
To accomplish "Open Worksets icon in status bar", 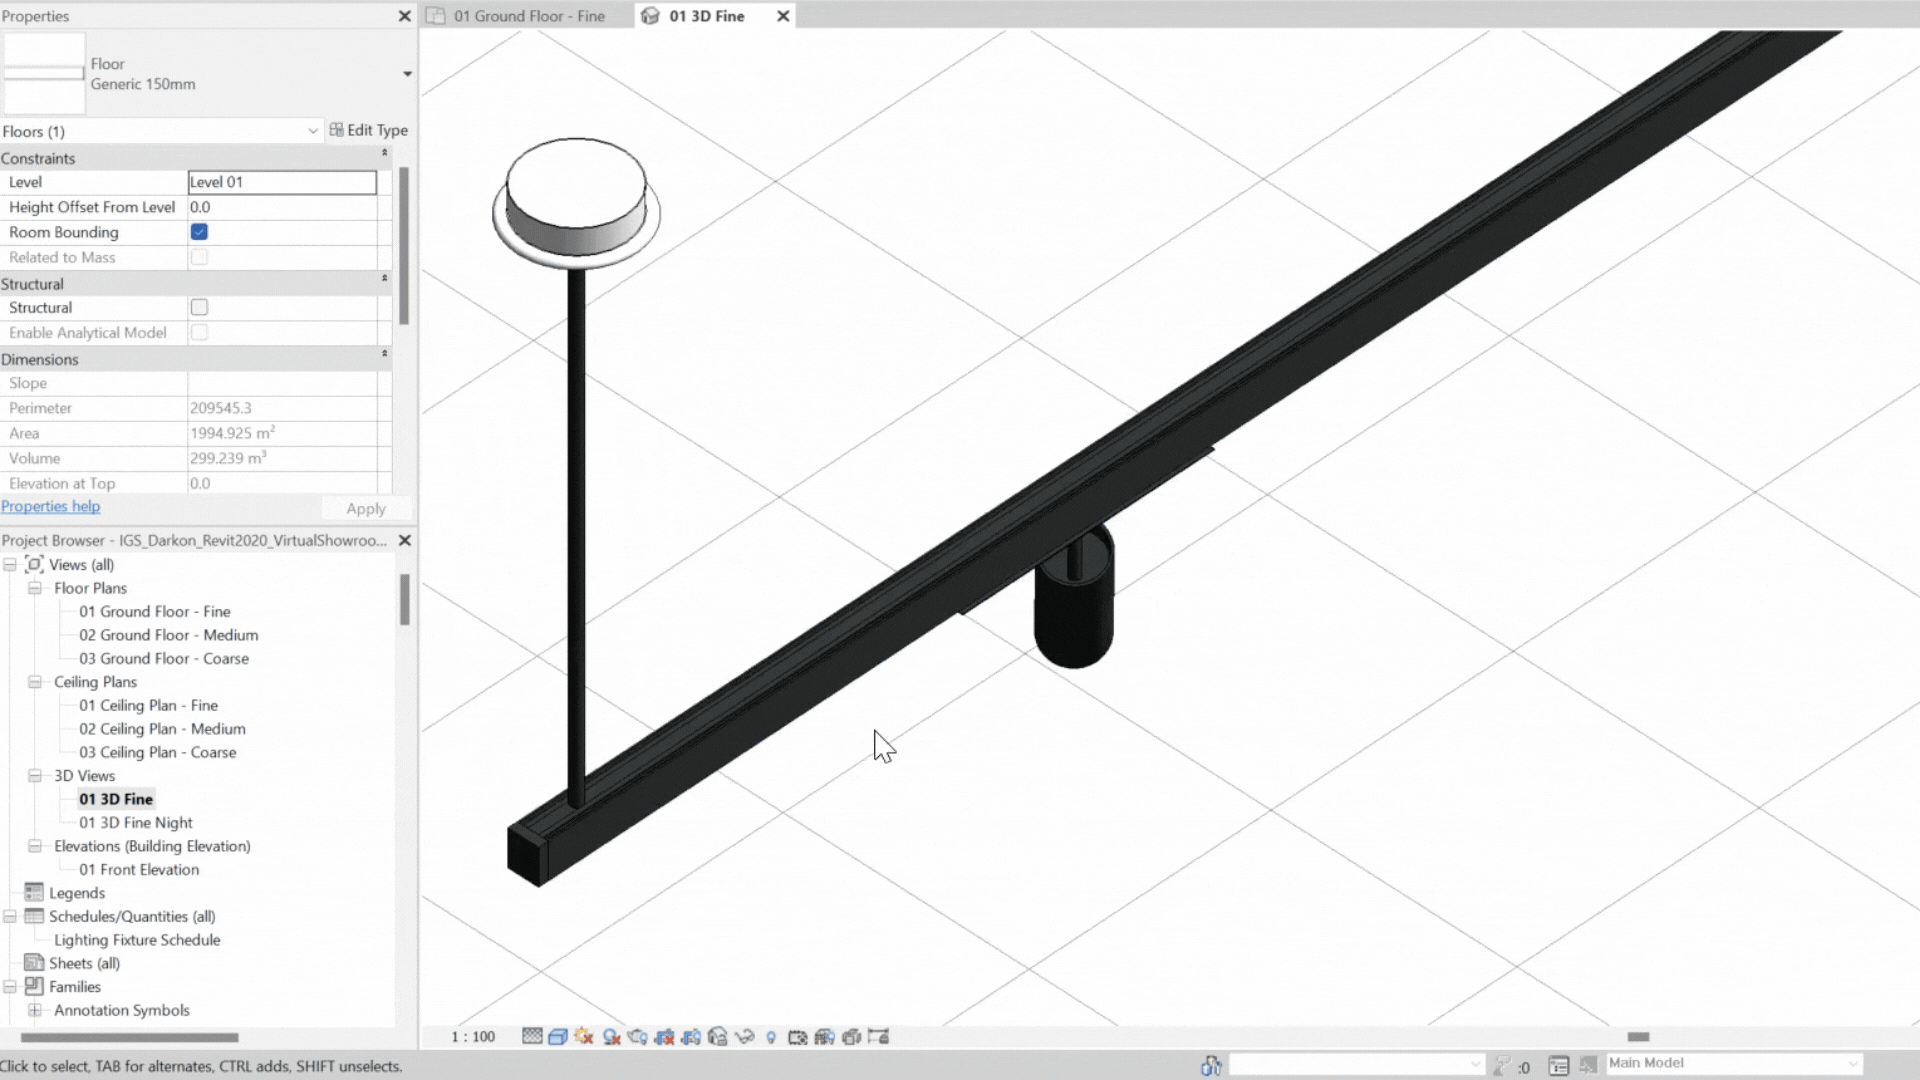I will click(x=1211, y=1066).
